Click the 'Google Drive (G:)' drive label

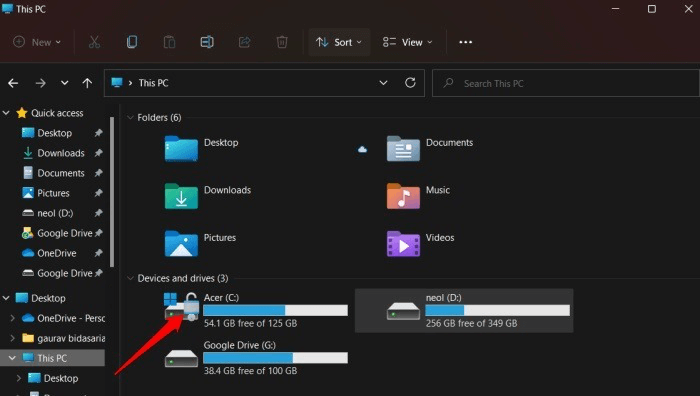240,345
